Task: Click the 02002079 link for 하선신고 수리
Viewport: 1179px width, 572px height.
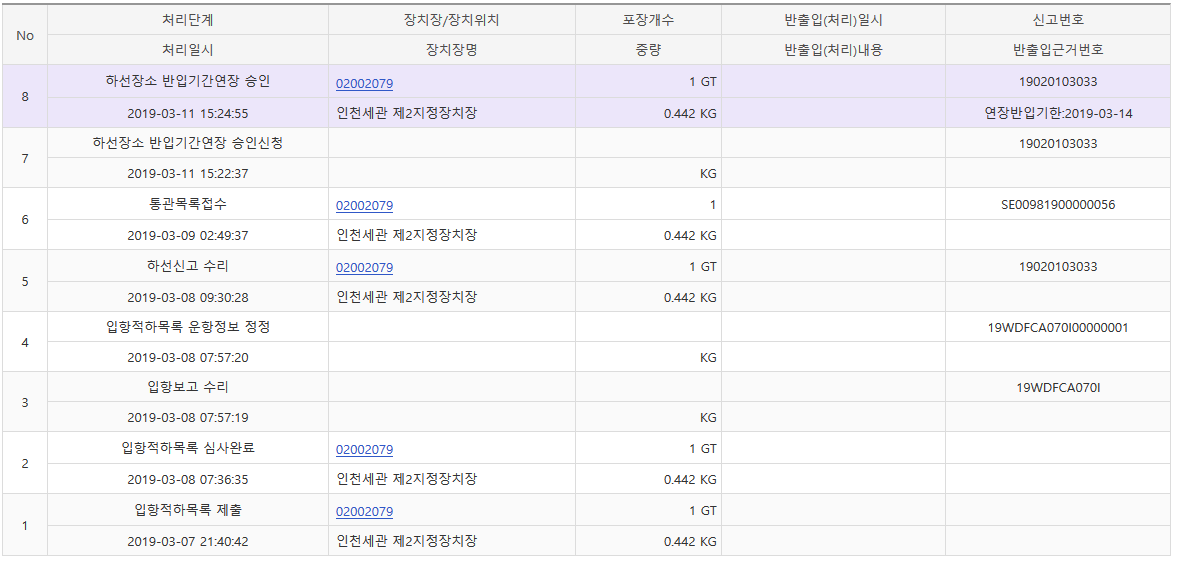Action: [364, 268]
